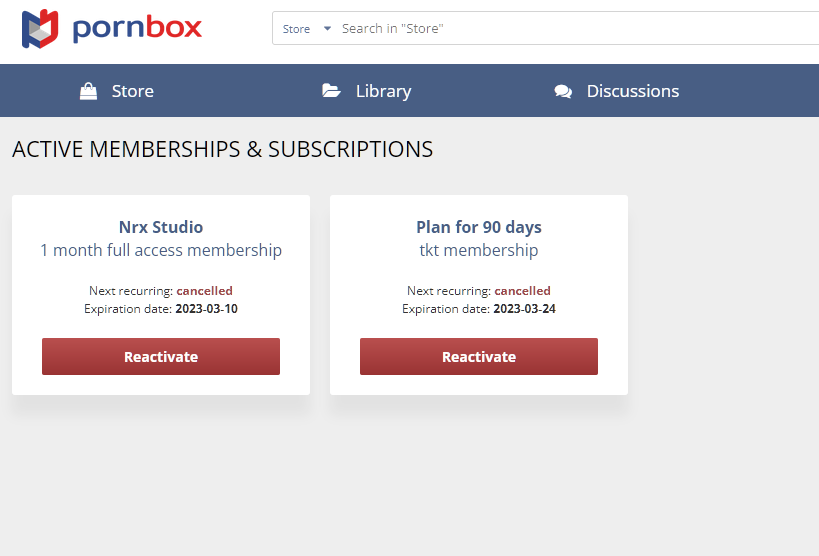Viewport: 819px width, 556px height.
Task: Expand the caret arrow beside search scope
Action: (327, 29)
